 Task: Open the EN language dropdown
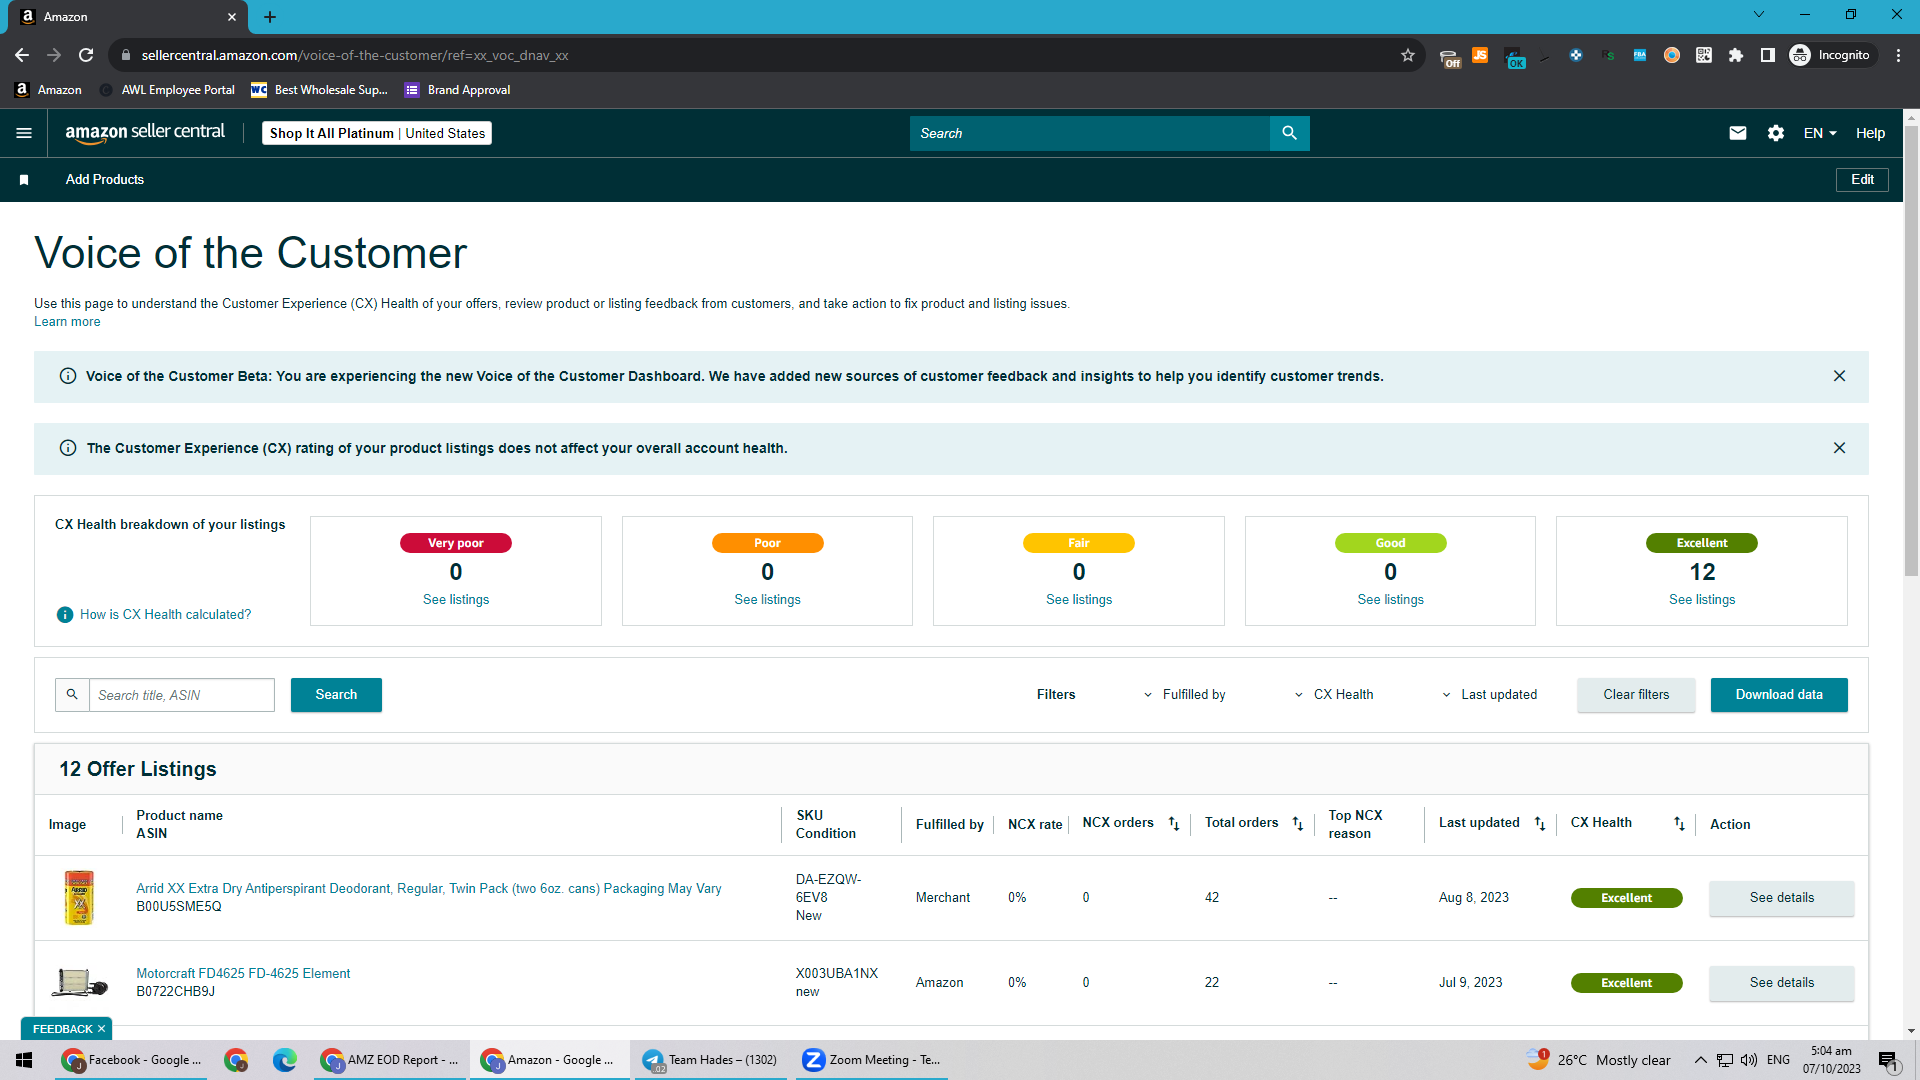pyautogui.click(x=1820, y=133)
